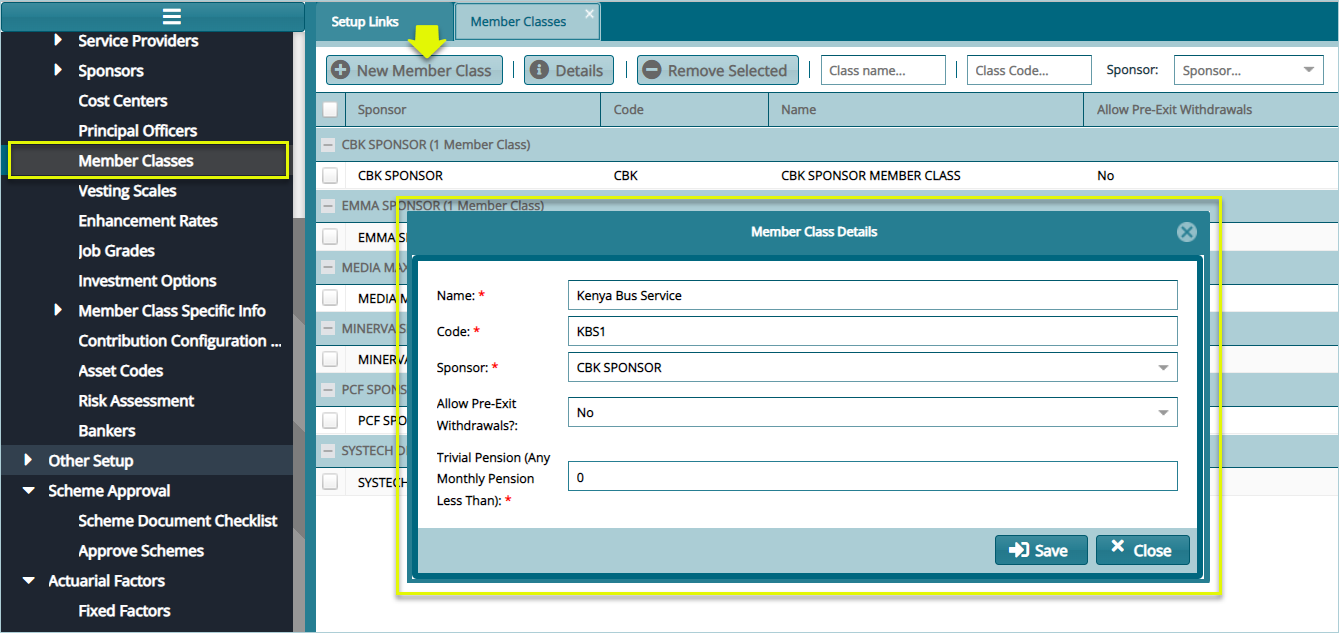
Task: Open Enhancement Rates from the sidebar
Action: click(x=148, y=221)
